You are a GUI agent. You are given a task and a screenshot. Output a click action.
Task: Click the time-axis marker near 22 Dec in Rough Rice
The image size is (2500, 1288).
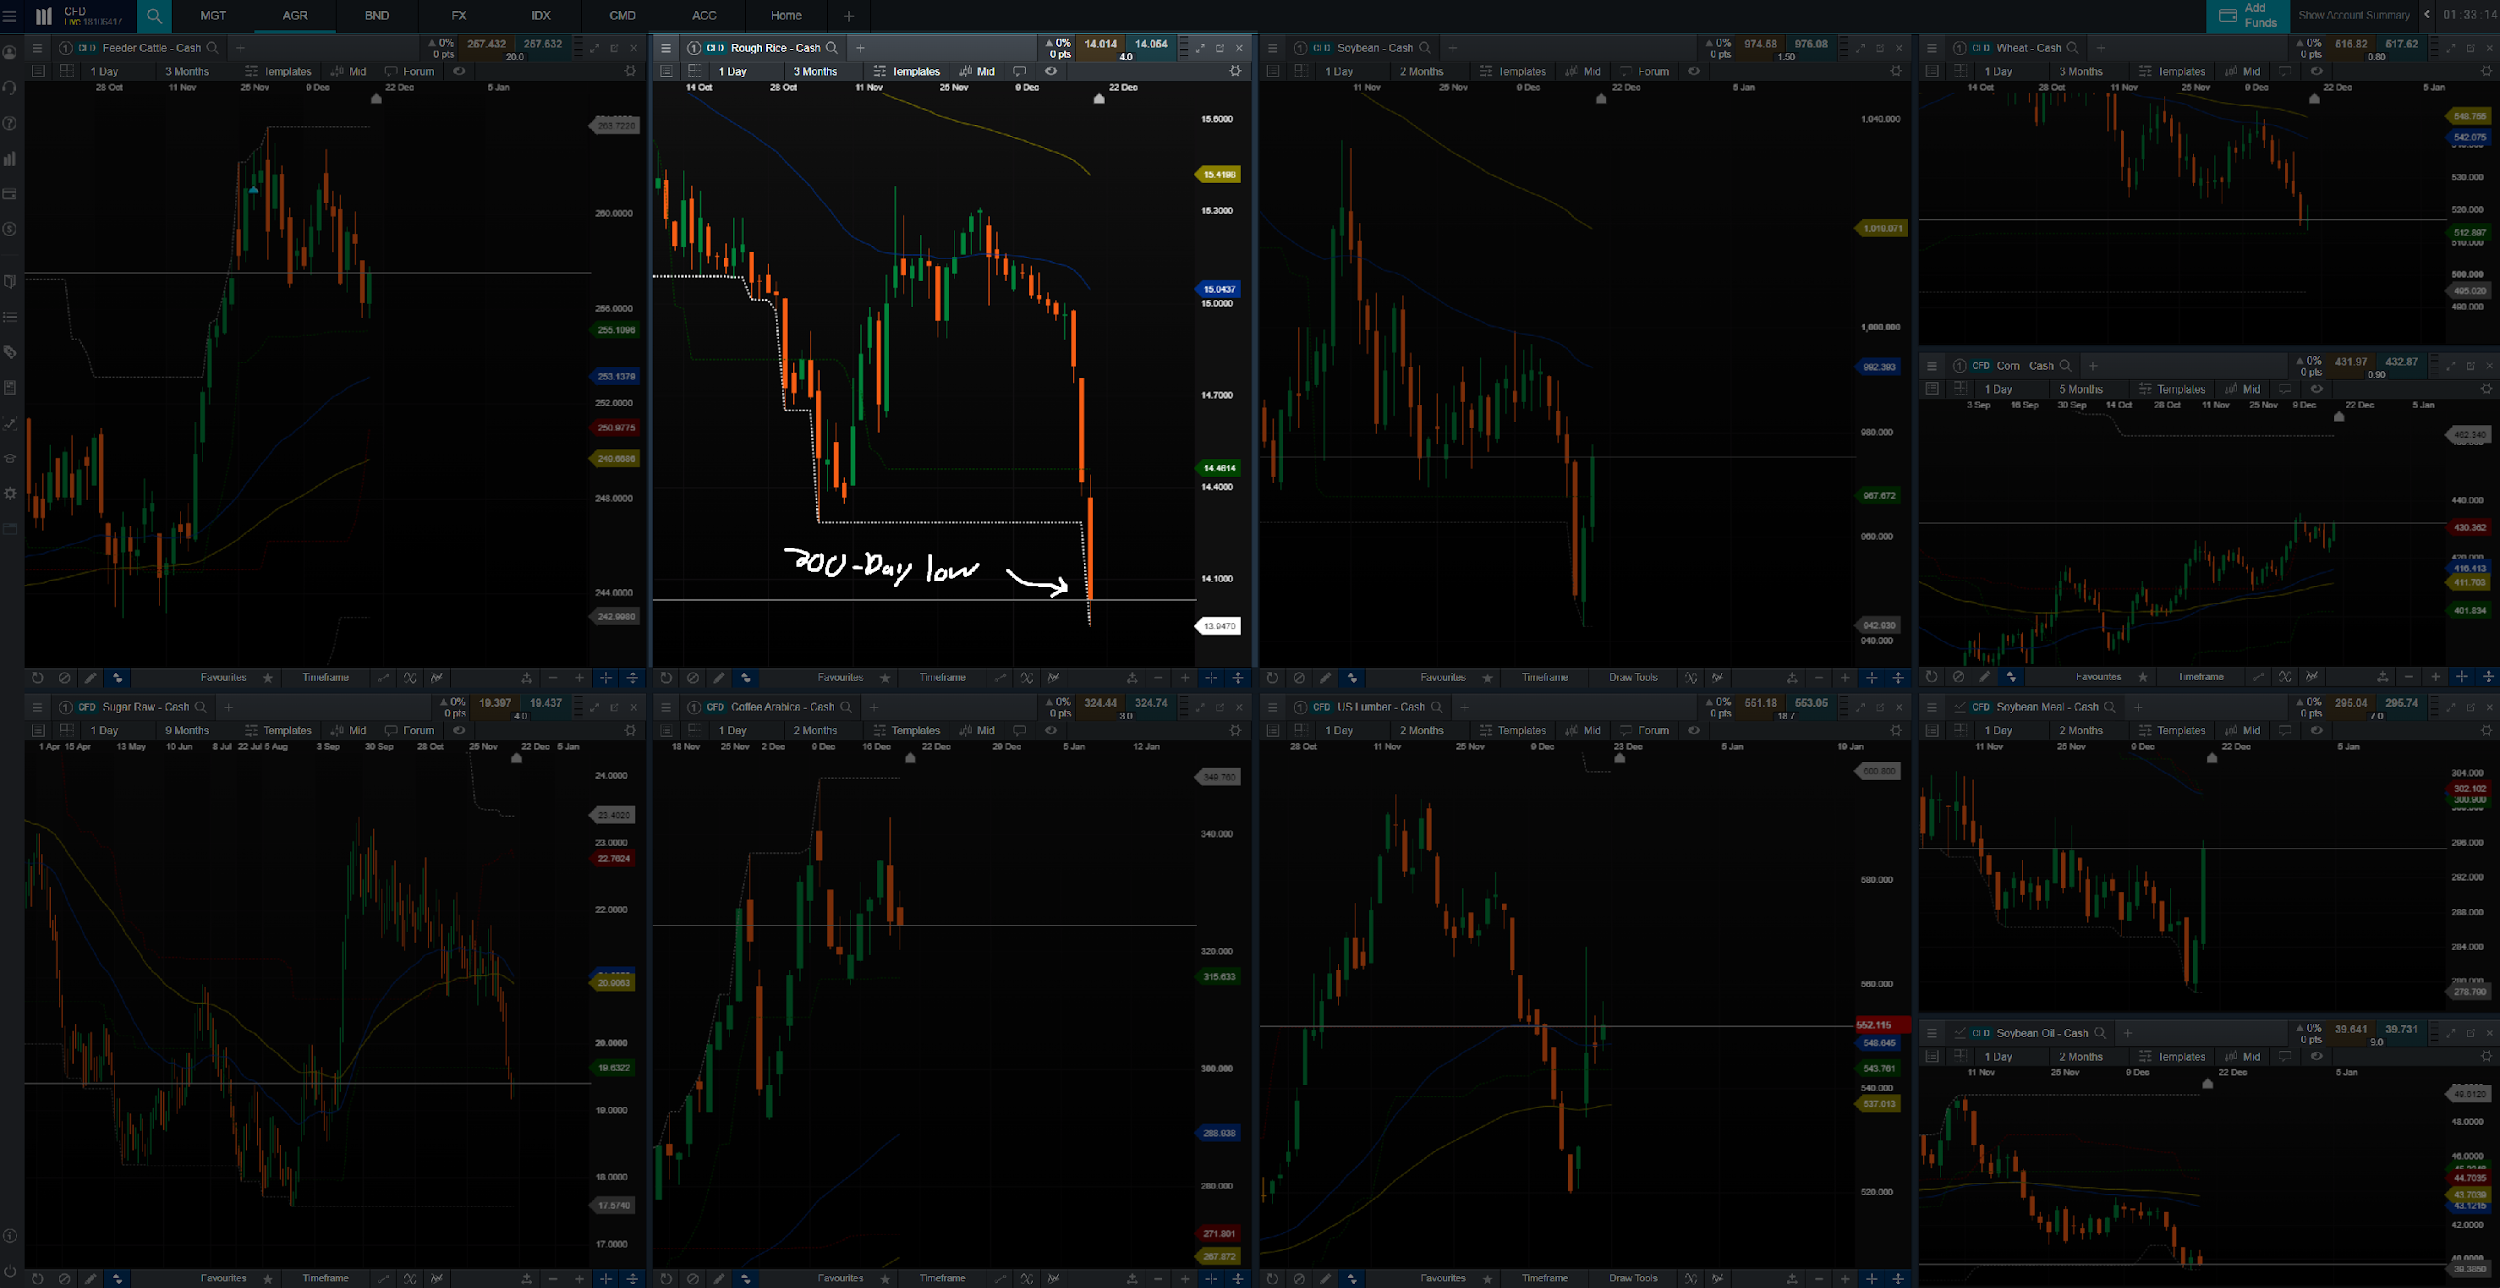click(x=1099, y=98)
